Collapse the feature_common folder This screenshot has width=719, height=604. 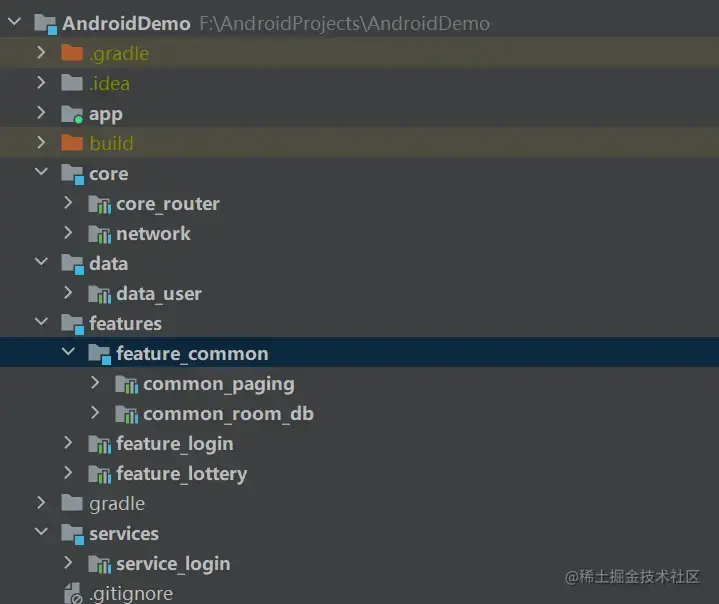tap(68, 352)
